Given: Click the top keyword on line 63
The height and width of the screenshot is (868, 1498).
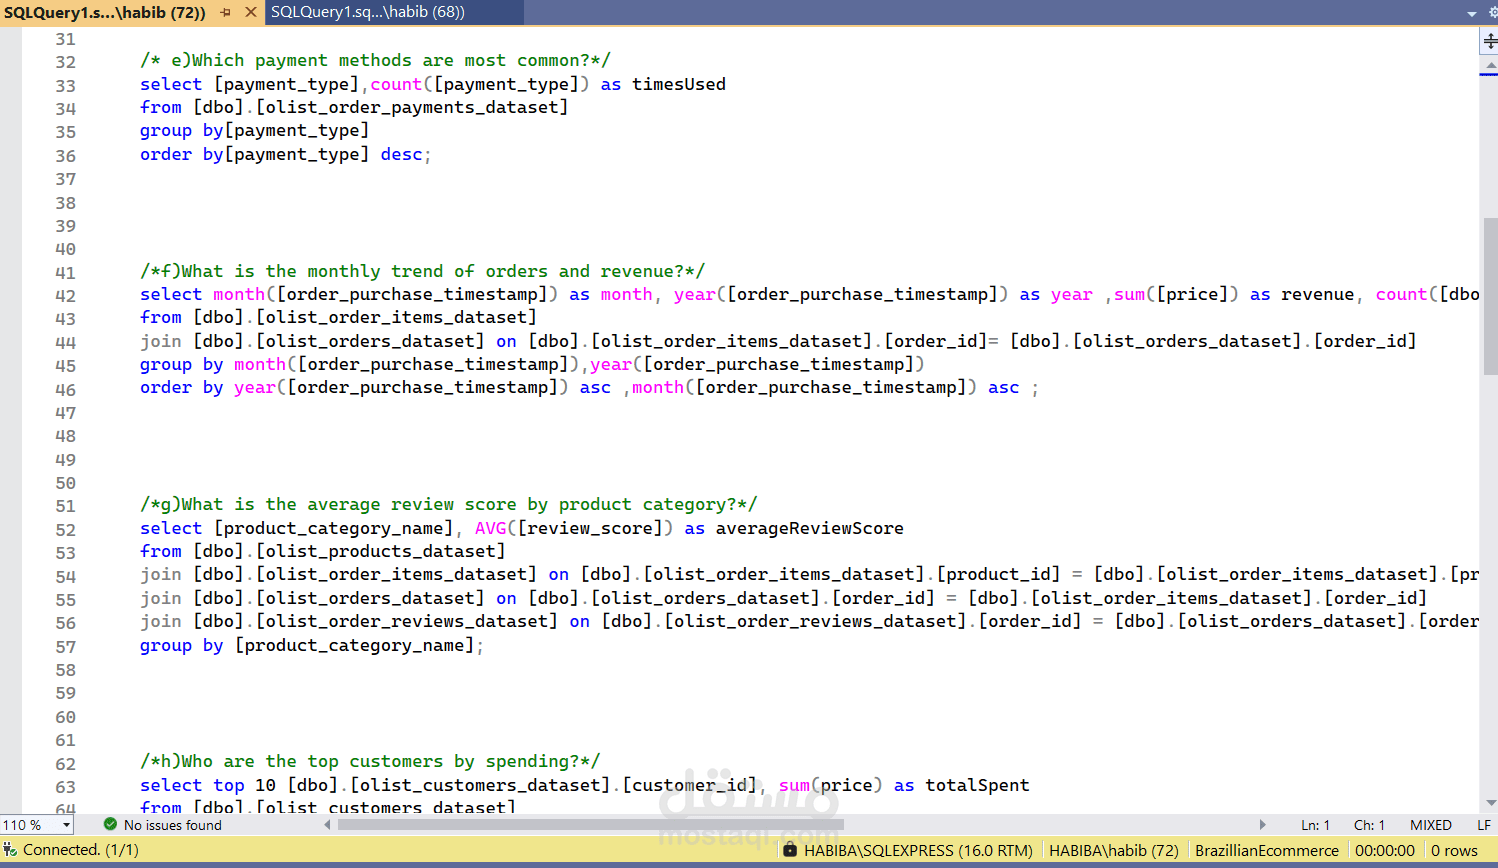Looking at the screenshot, I should point(229,786).
